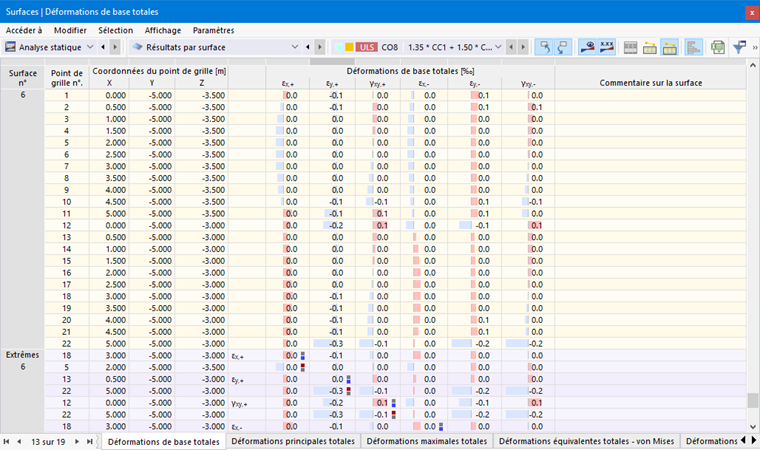The width and height of the screenshot is (760, 450).
Task: Select grid point 1 row number
Action: [66, 96]
